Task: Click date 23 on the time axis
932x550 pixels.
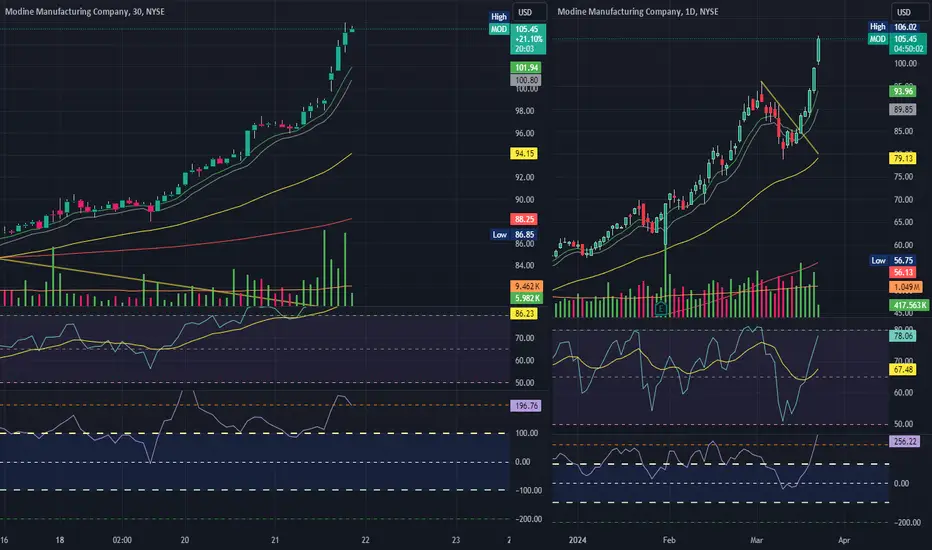Action: coord(456,540)
